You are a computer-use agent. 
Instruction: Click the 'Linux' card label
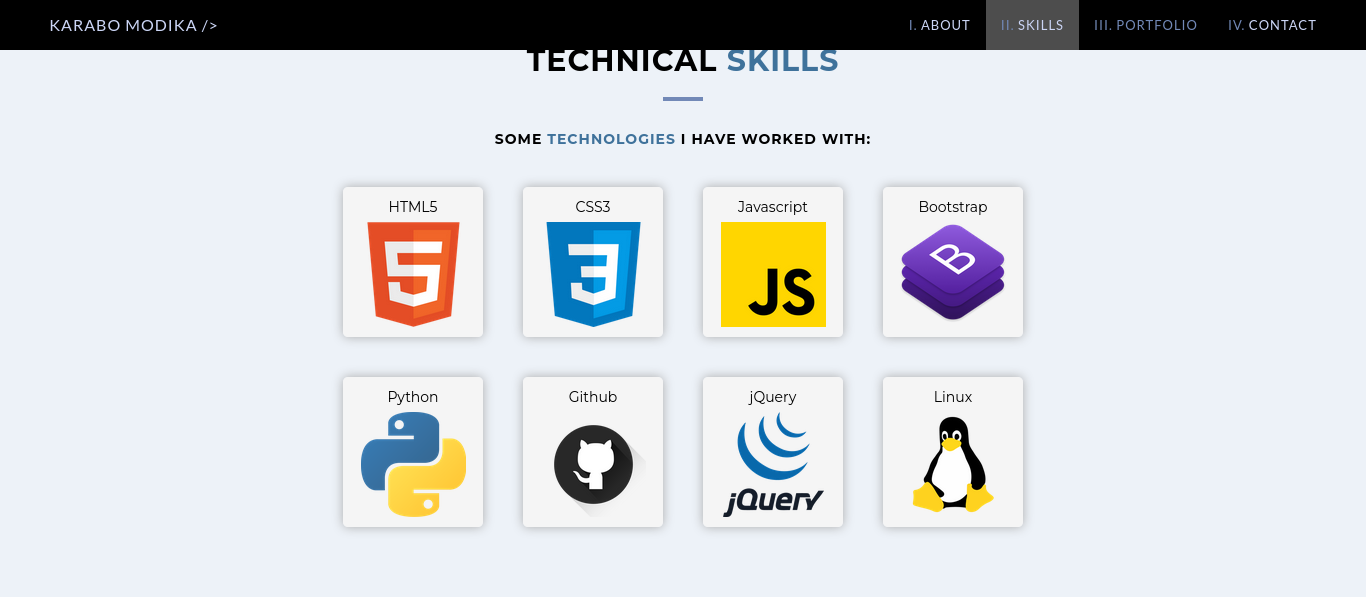click(x=953, y=397)
